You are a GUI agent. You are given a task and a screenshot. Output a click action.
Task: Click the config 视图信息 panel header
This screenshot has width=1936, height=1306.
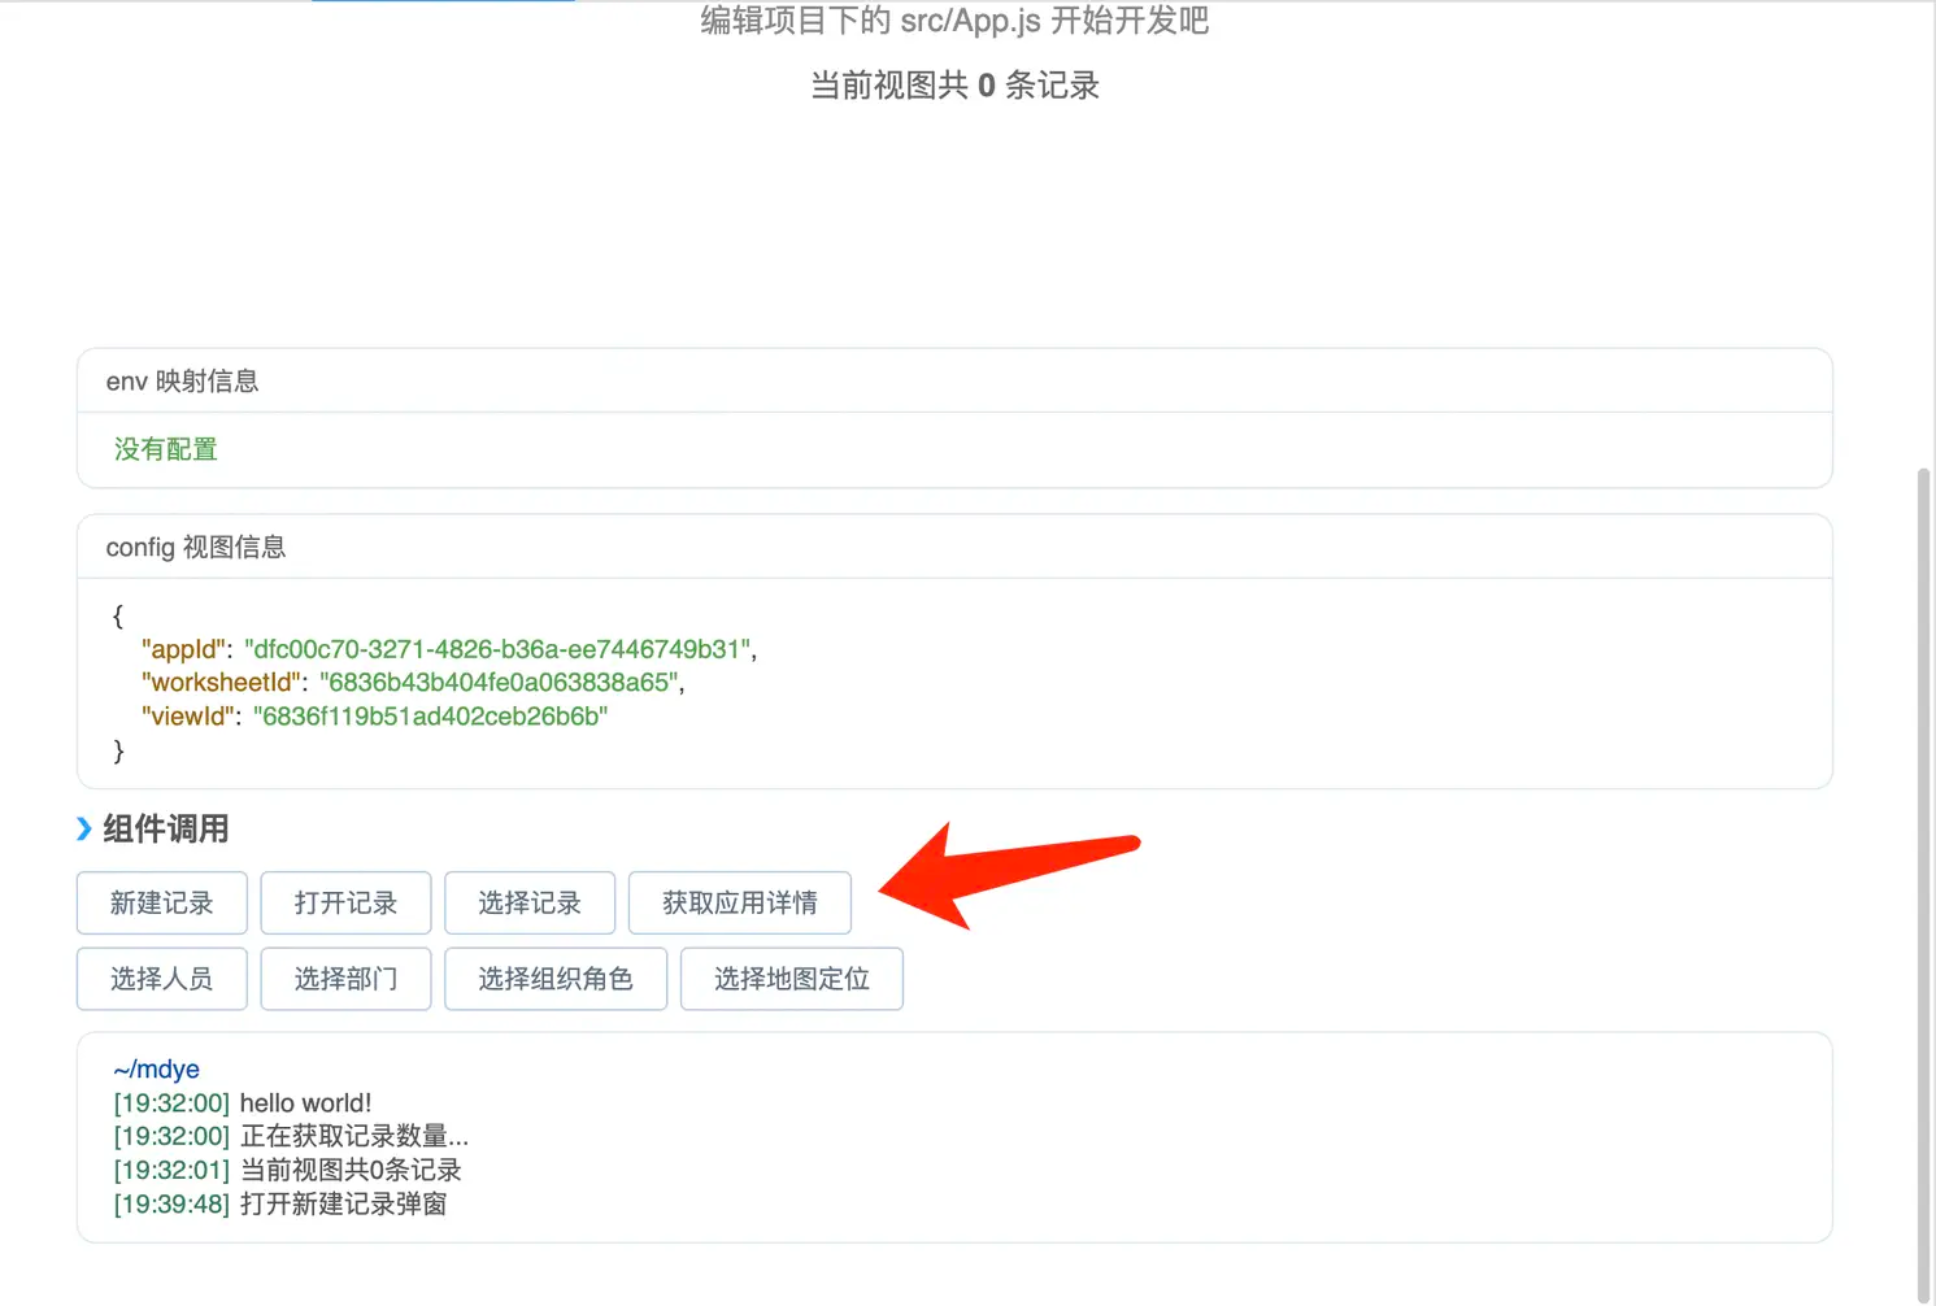pos(196,547)
